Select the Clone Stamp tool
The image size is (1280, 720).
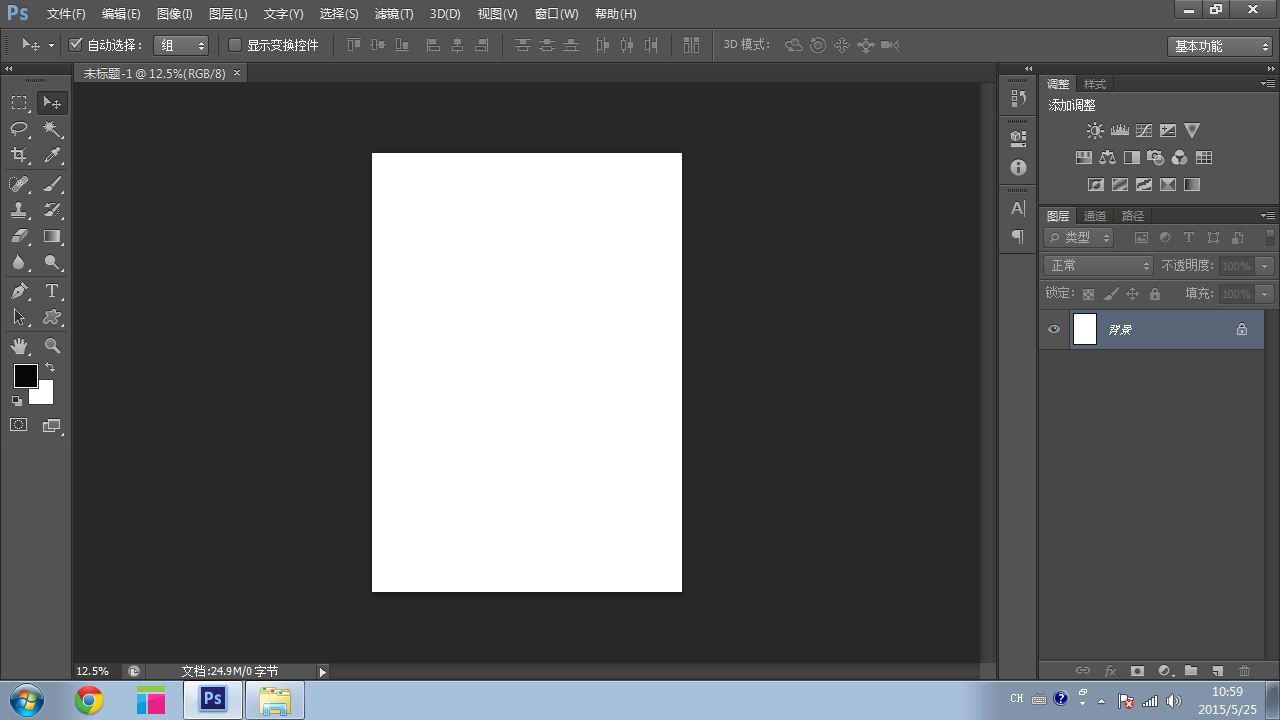click(x=19, y=210)
